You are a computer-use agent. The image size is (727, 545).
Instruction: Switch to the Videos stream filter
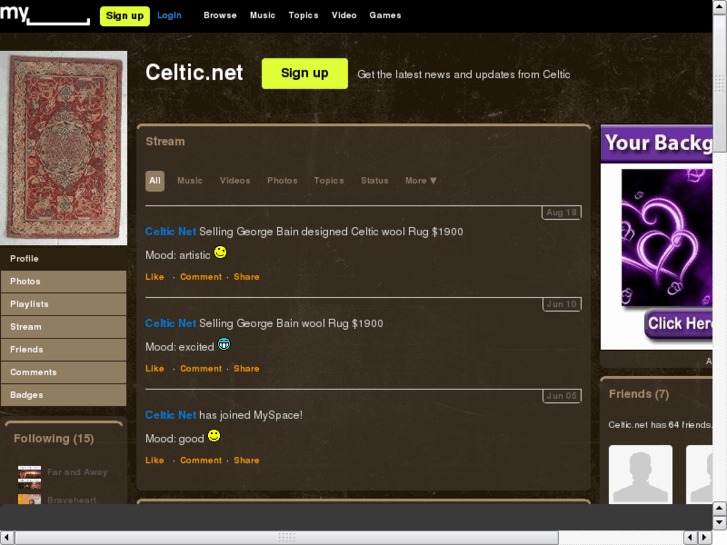(x=235, y=181)
